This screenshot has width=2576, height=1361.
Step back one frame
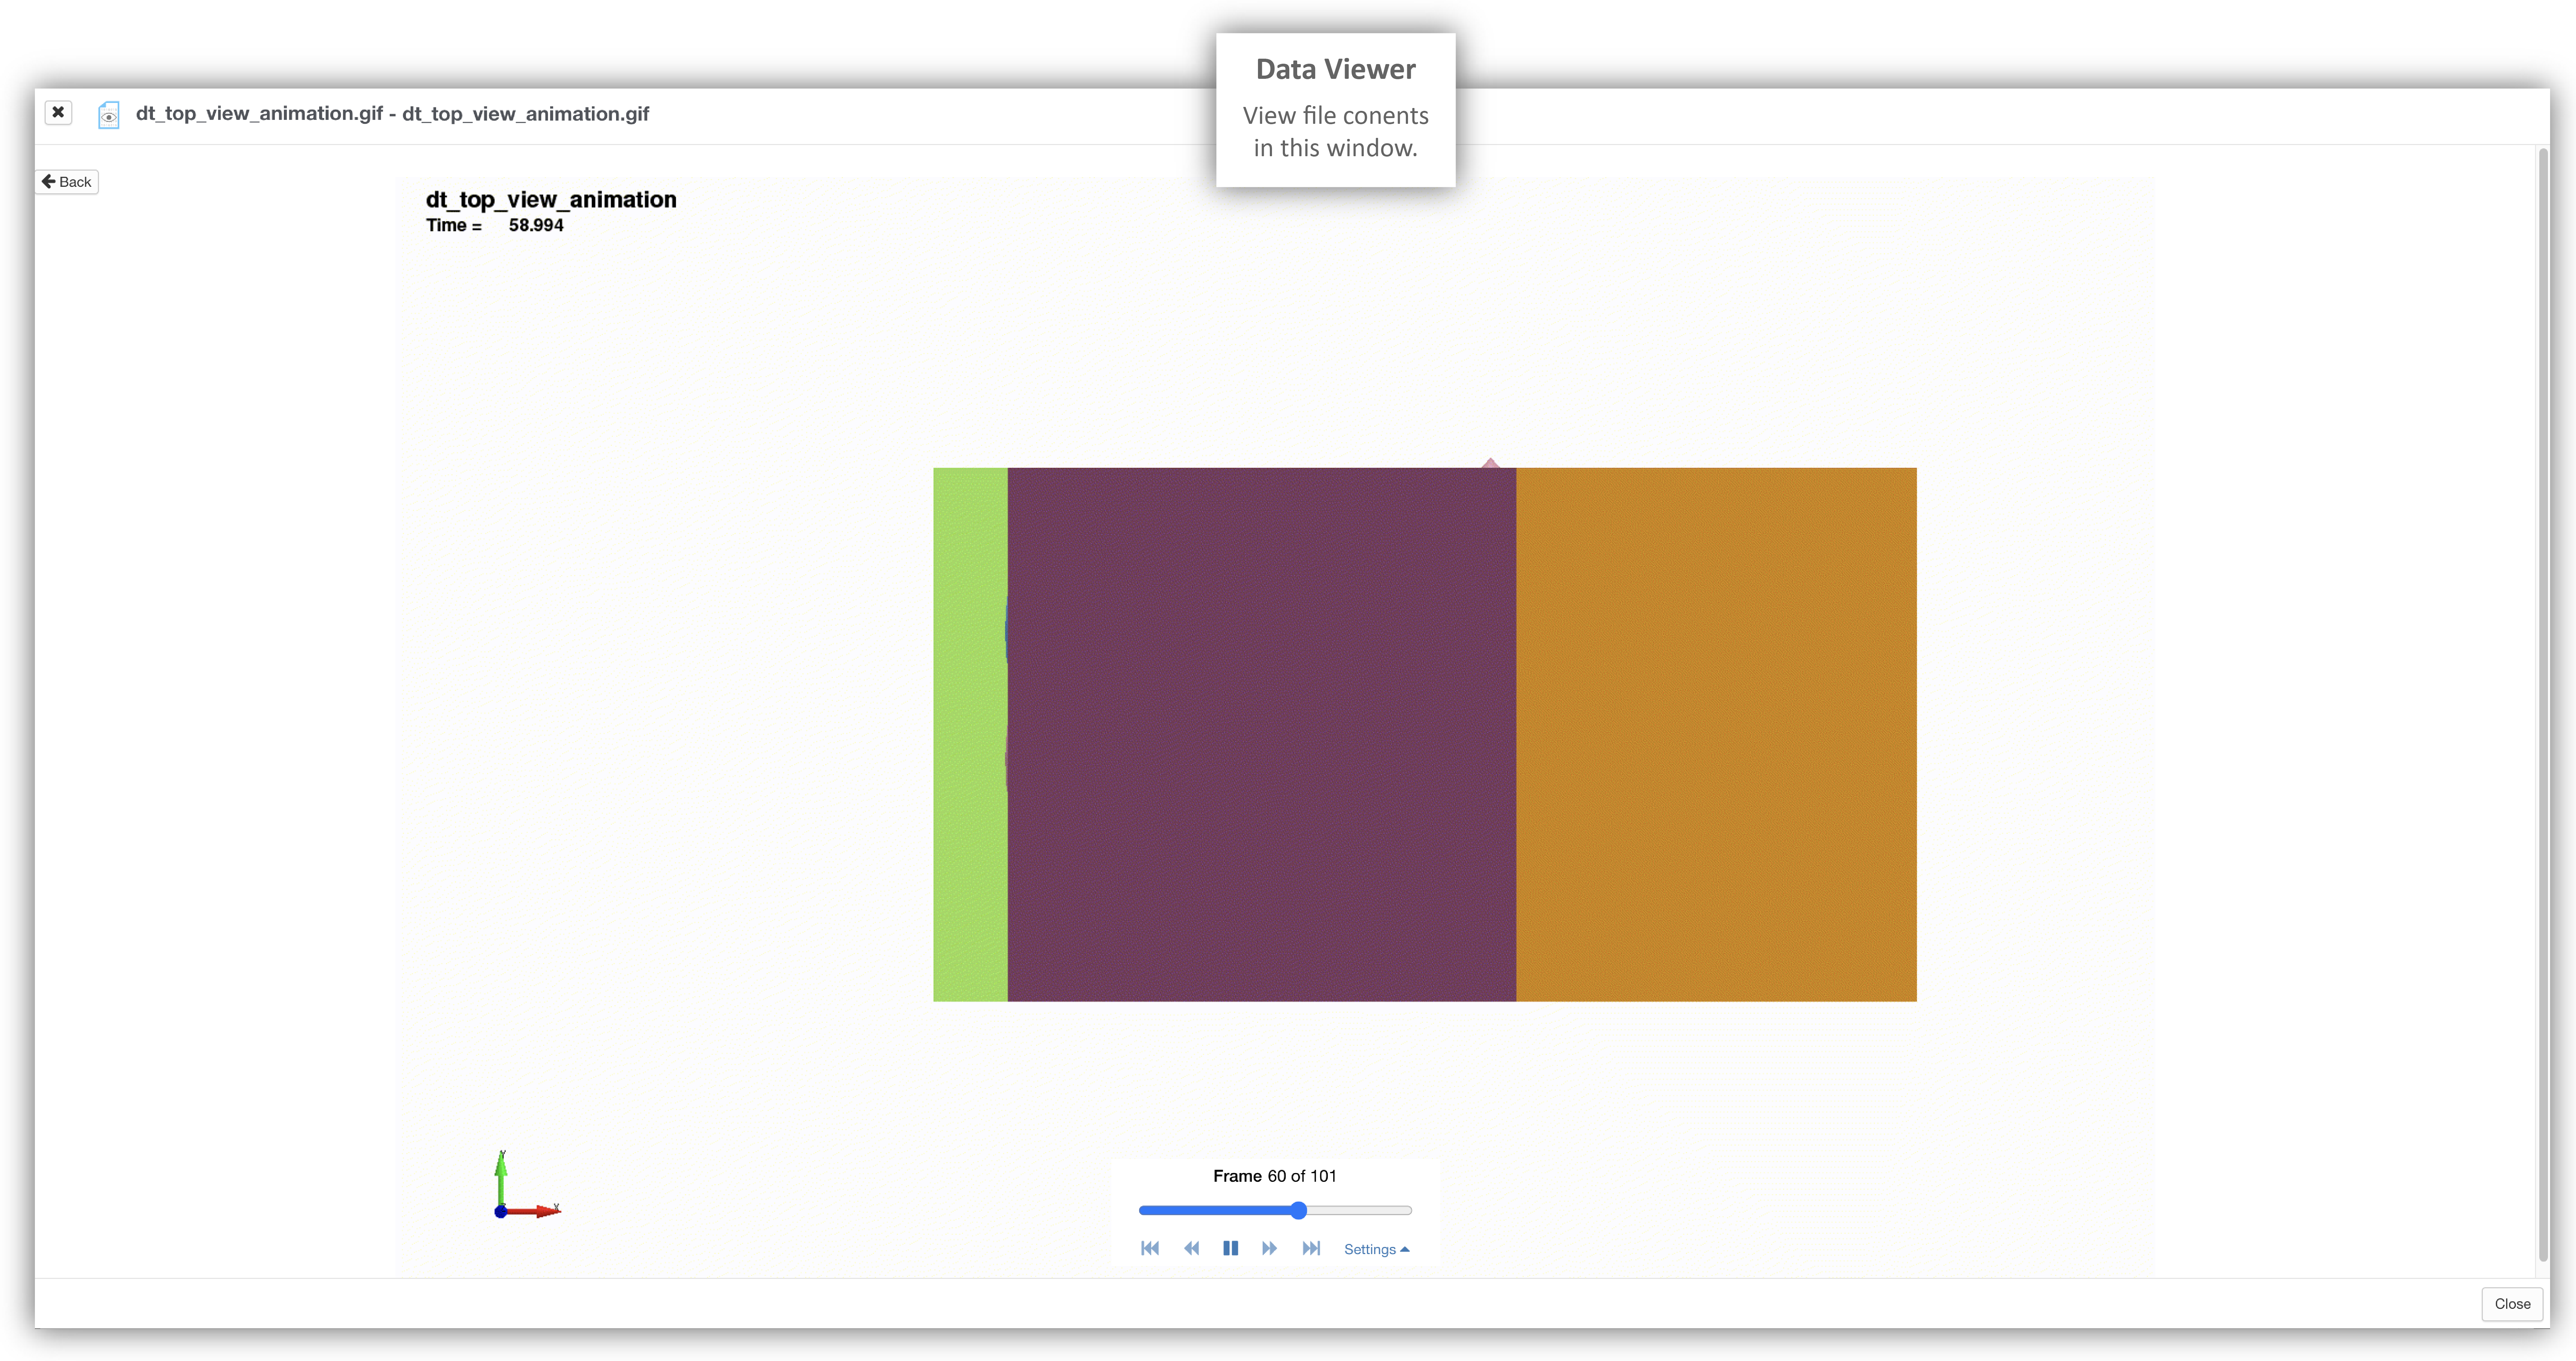pos(1191,1248)
